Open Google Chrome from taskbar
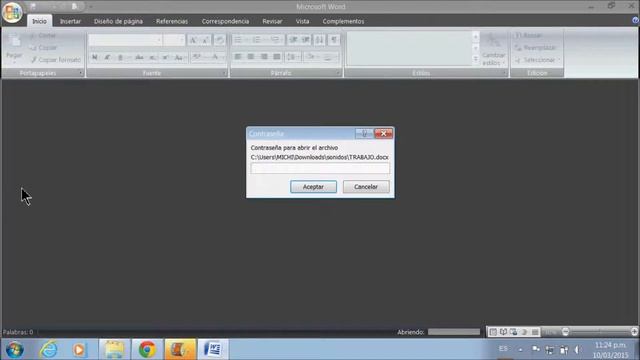This screenshot has width=640, height=360. 147,349
